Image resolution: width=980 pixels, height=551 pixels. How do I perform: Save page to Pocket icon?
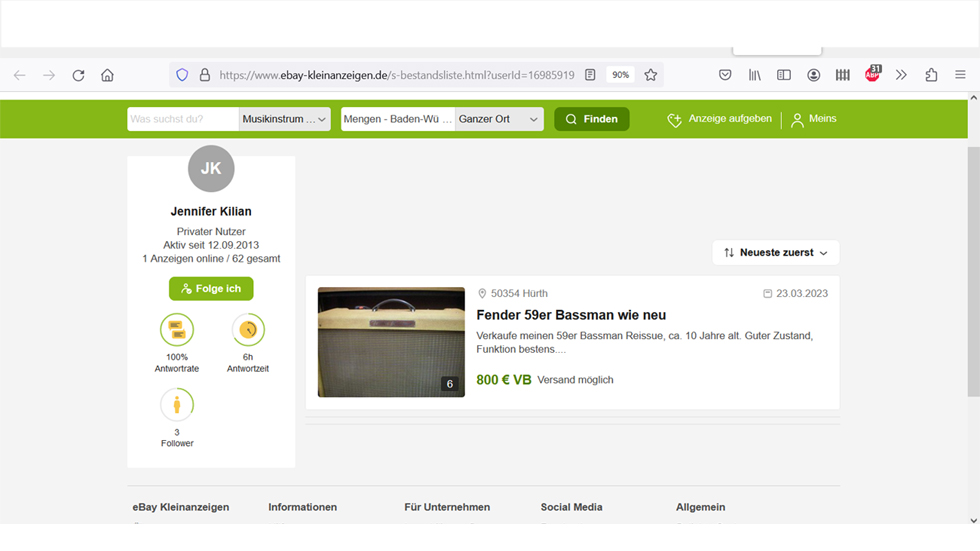(725, 75)
